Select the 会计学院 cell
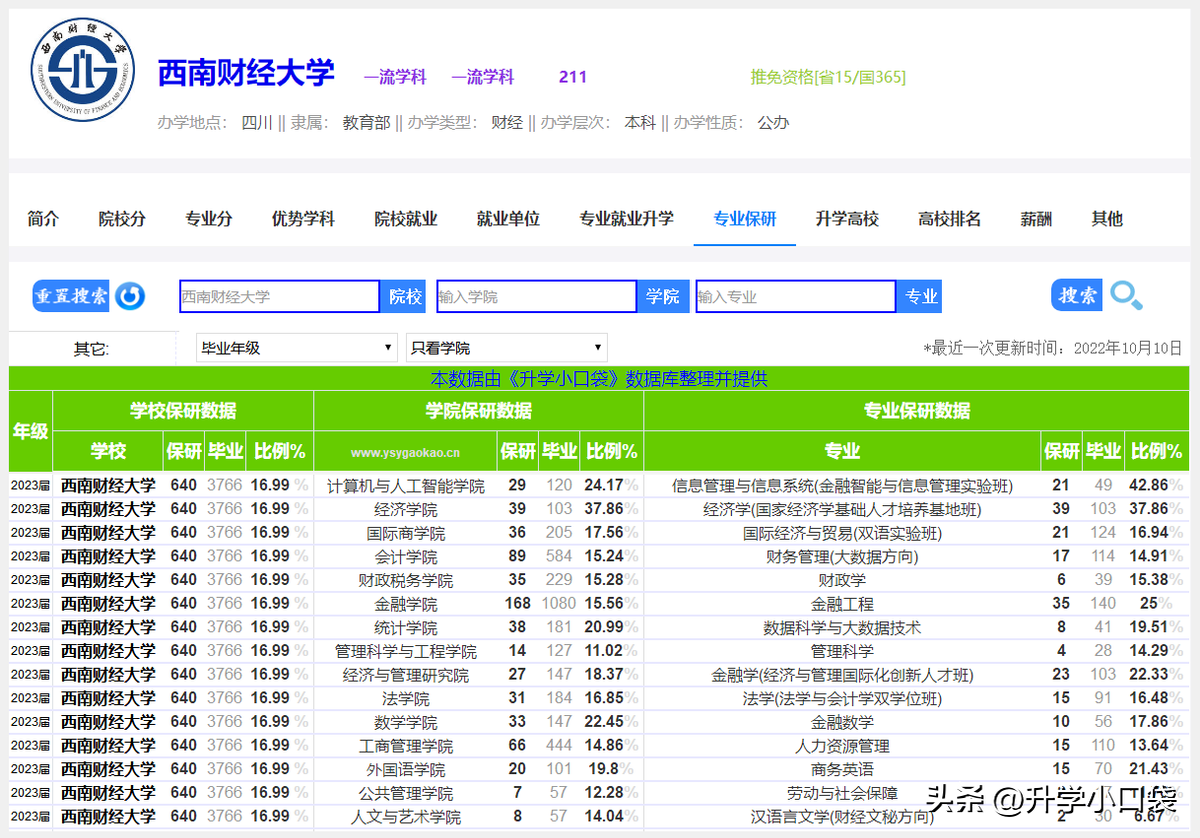 [406, 557]
